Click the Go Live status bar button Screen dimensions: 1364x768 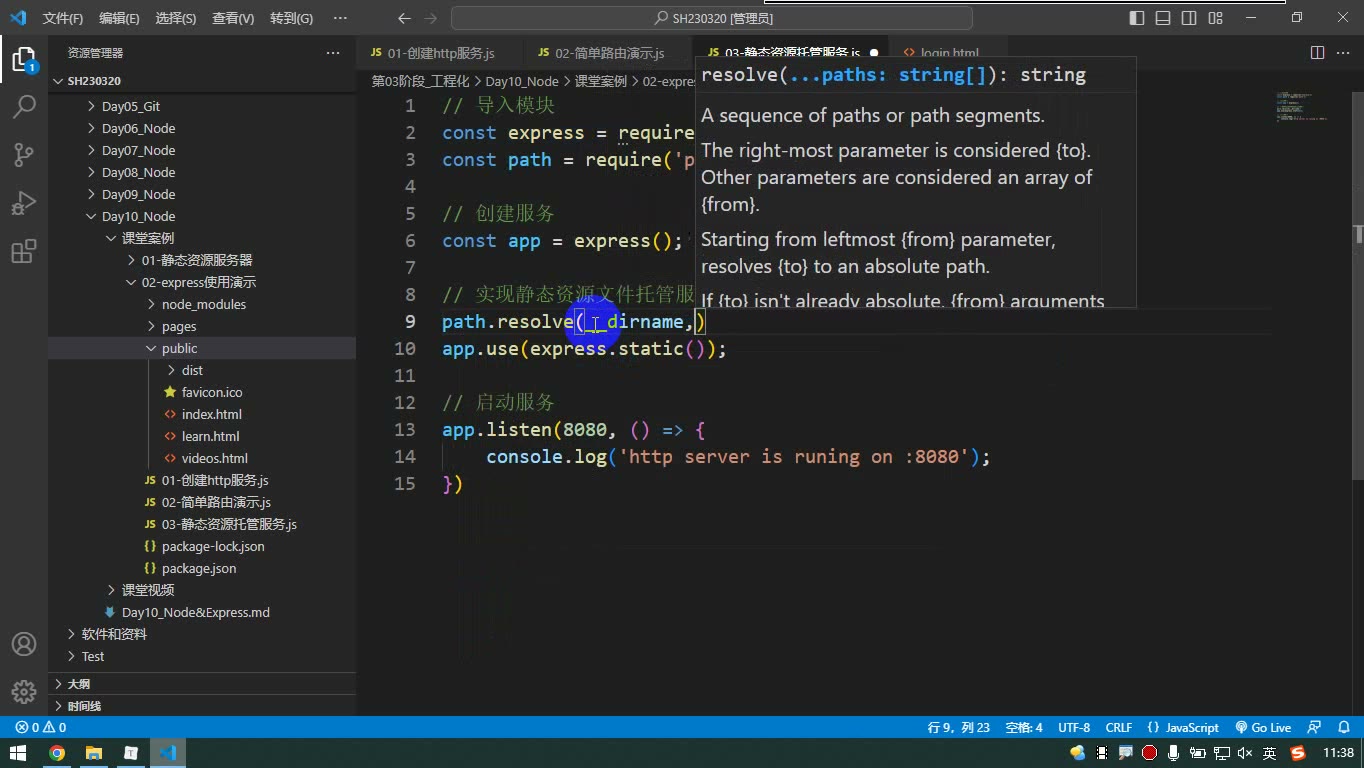(1263, 728)
